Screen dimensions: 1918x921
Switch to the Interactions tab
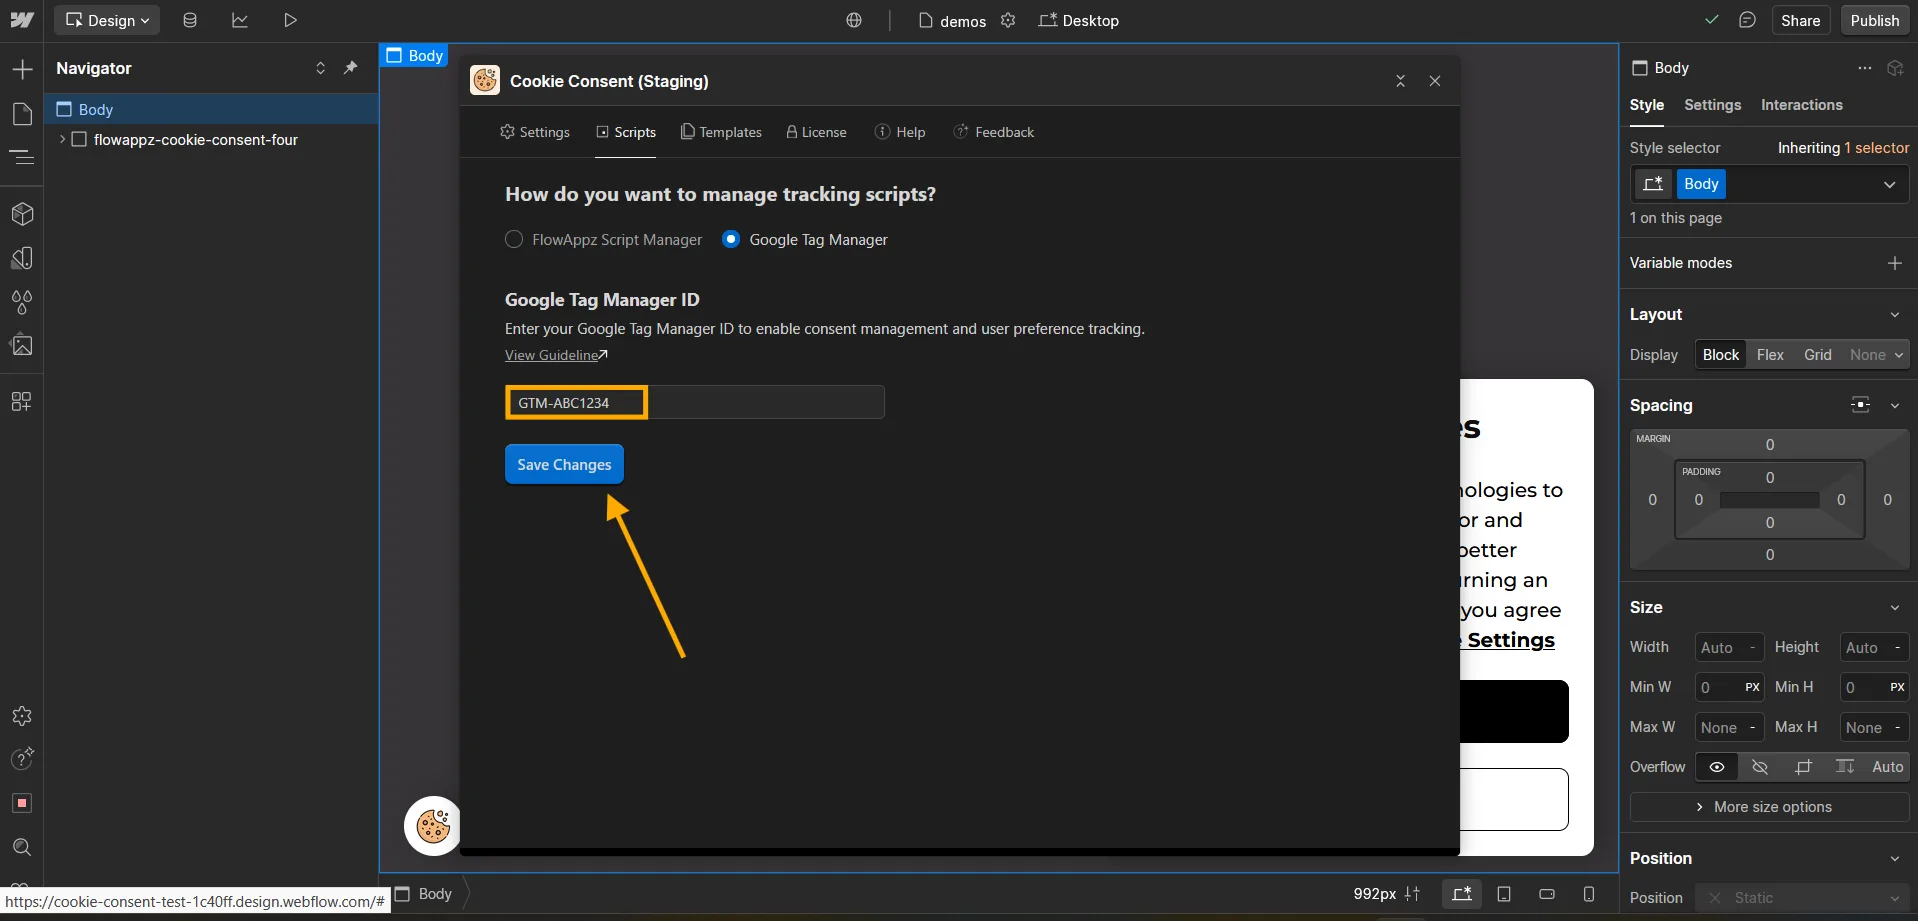[1801, 105]
